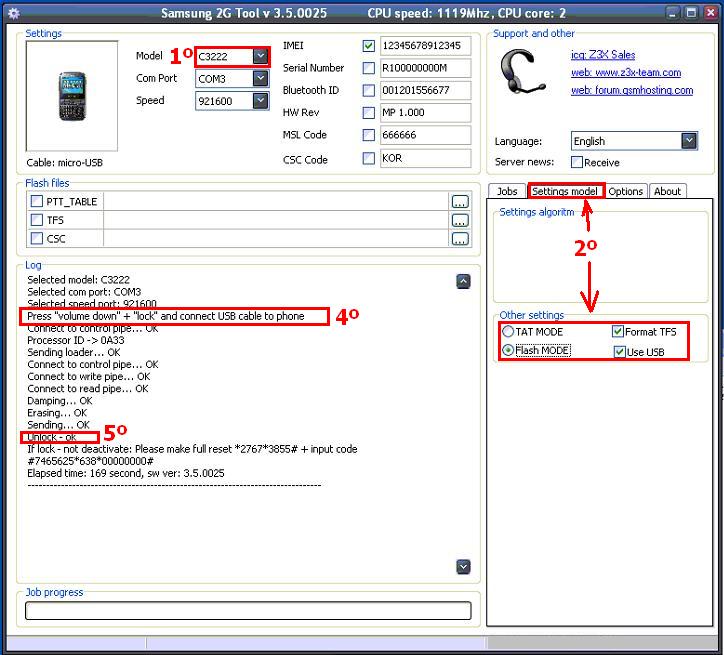Check the PTT_TABLE flash file checkbox
The width and height of the screenshot is (724, 655).
tap(36, 201)
